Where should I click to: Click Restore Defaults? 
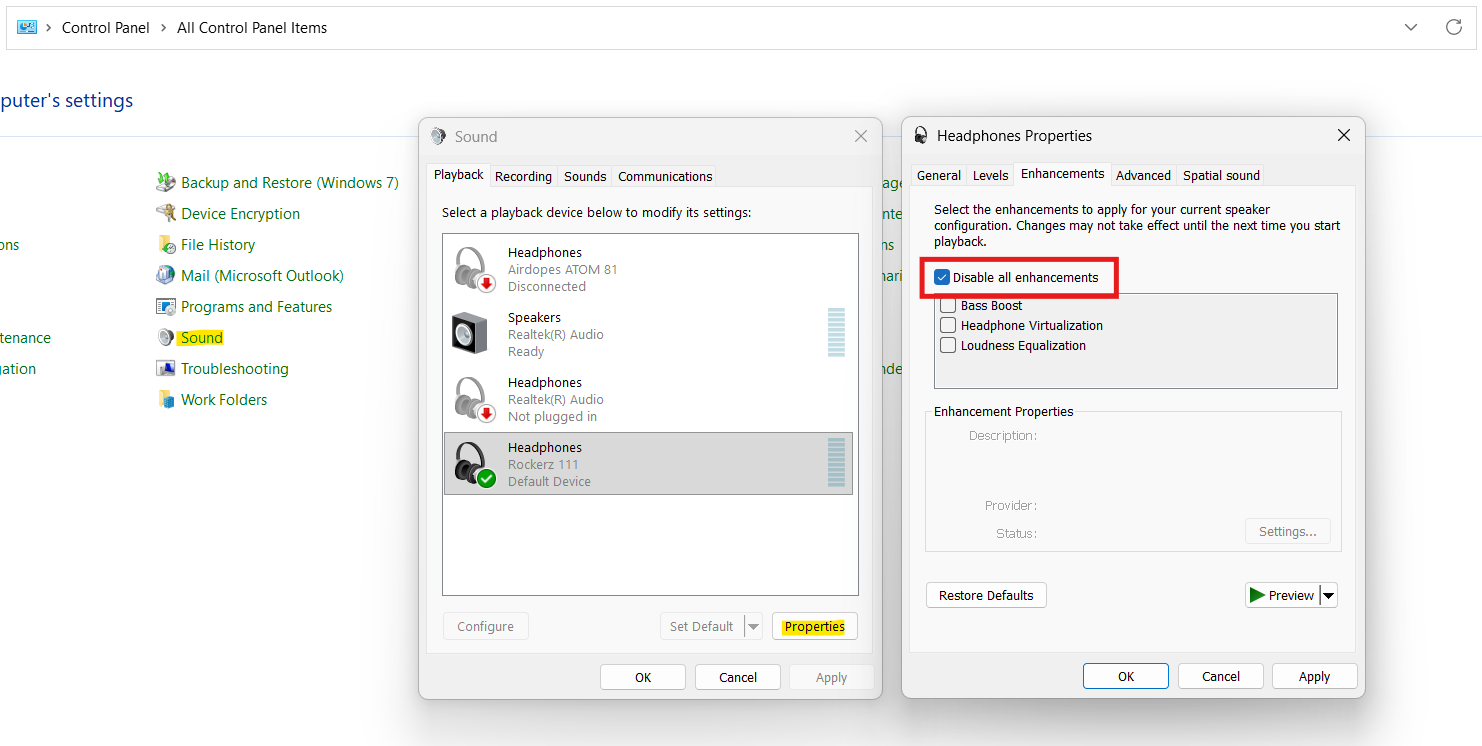pos(986,594)
